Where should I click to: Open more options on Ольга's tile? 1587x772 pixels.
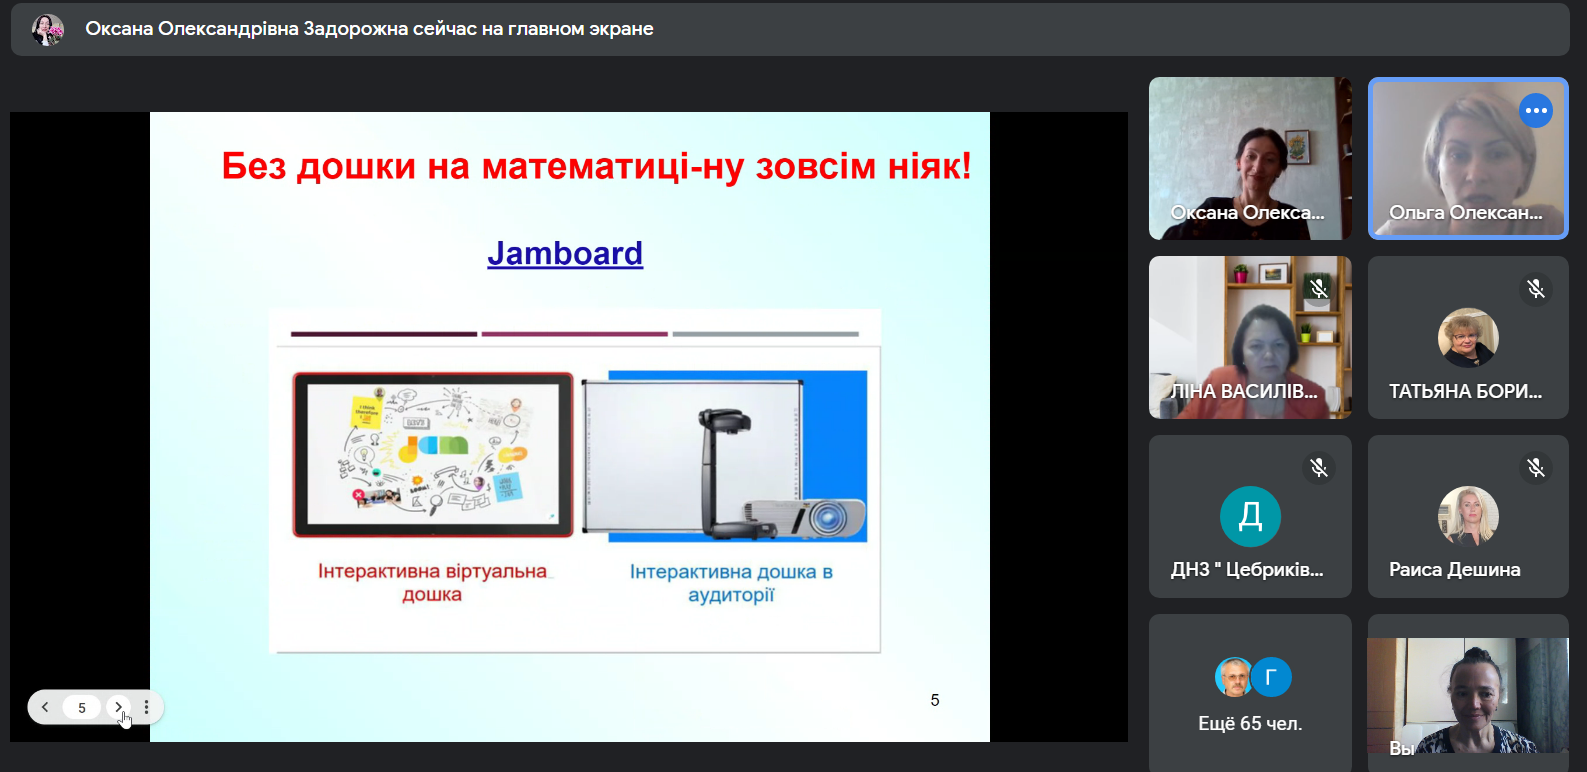pyautogui.click(x=1535, y=111)
